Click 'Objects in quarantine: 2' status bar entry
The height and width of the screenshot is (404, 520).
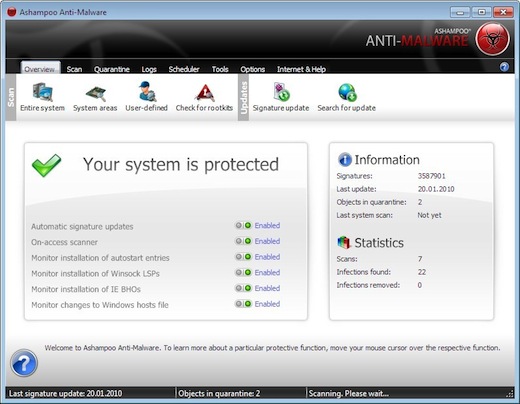219,394
